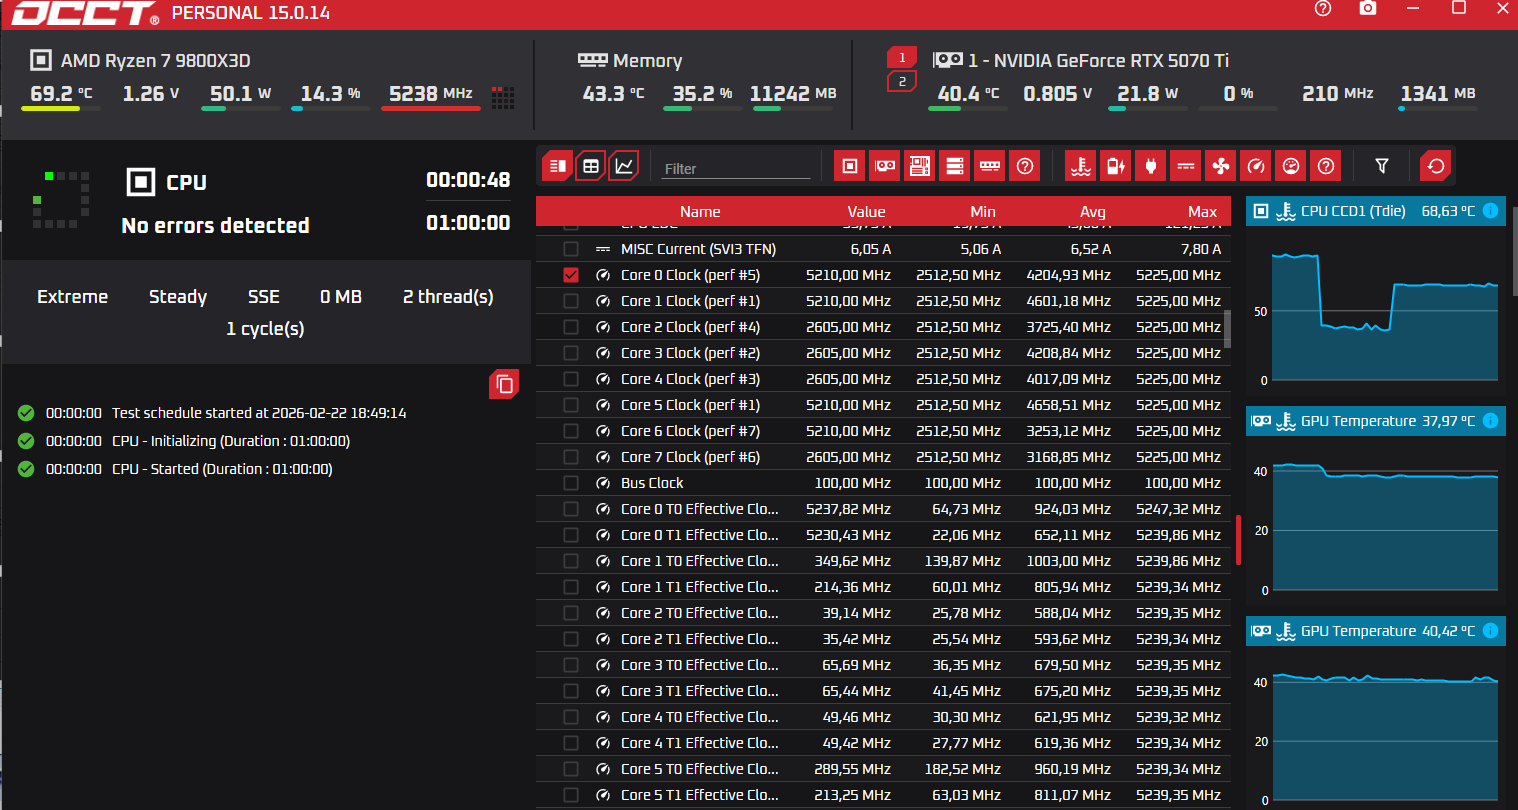Click the "No errors detected" status text
The width and height of the screenshot is (1518, 810).
215,226
